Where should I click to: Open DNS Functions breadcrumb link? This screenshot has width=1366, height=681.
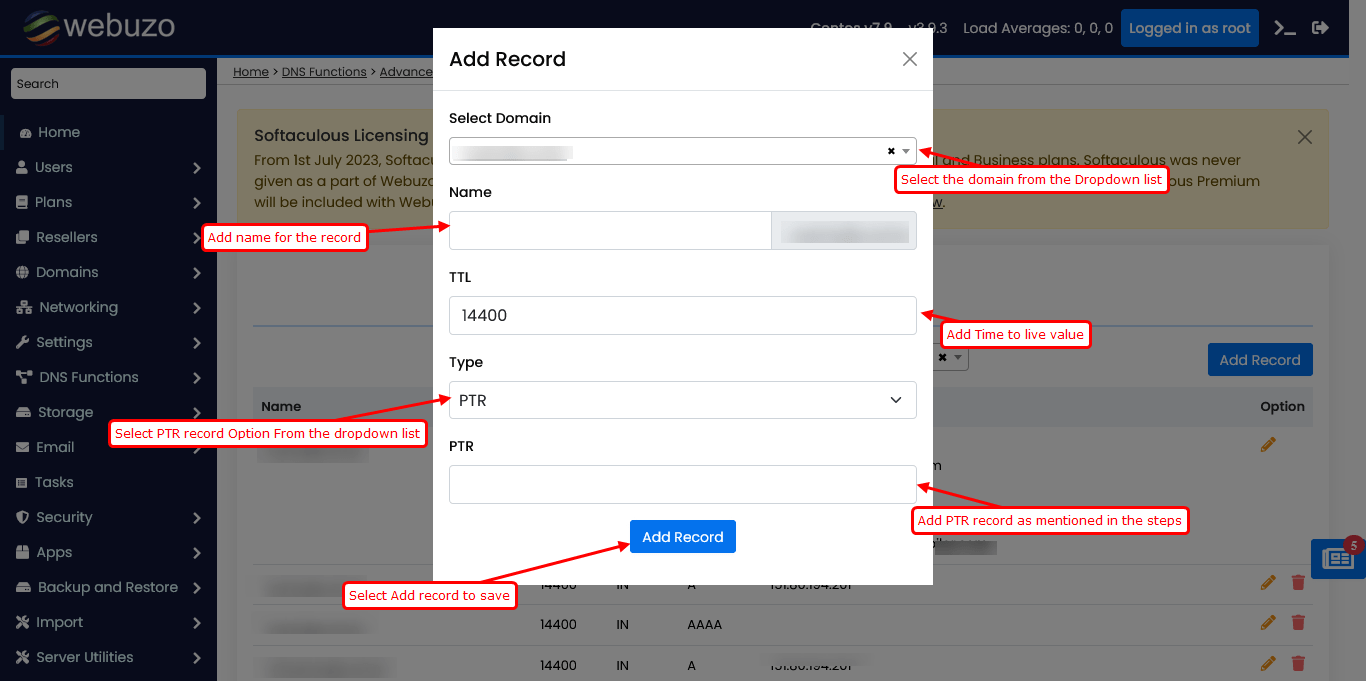click(x=324, y=72)
